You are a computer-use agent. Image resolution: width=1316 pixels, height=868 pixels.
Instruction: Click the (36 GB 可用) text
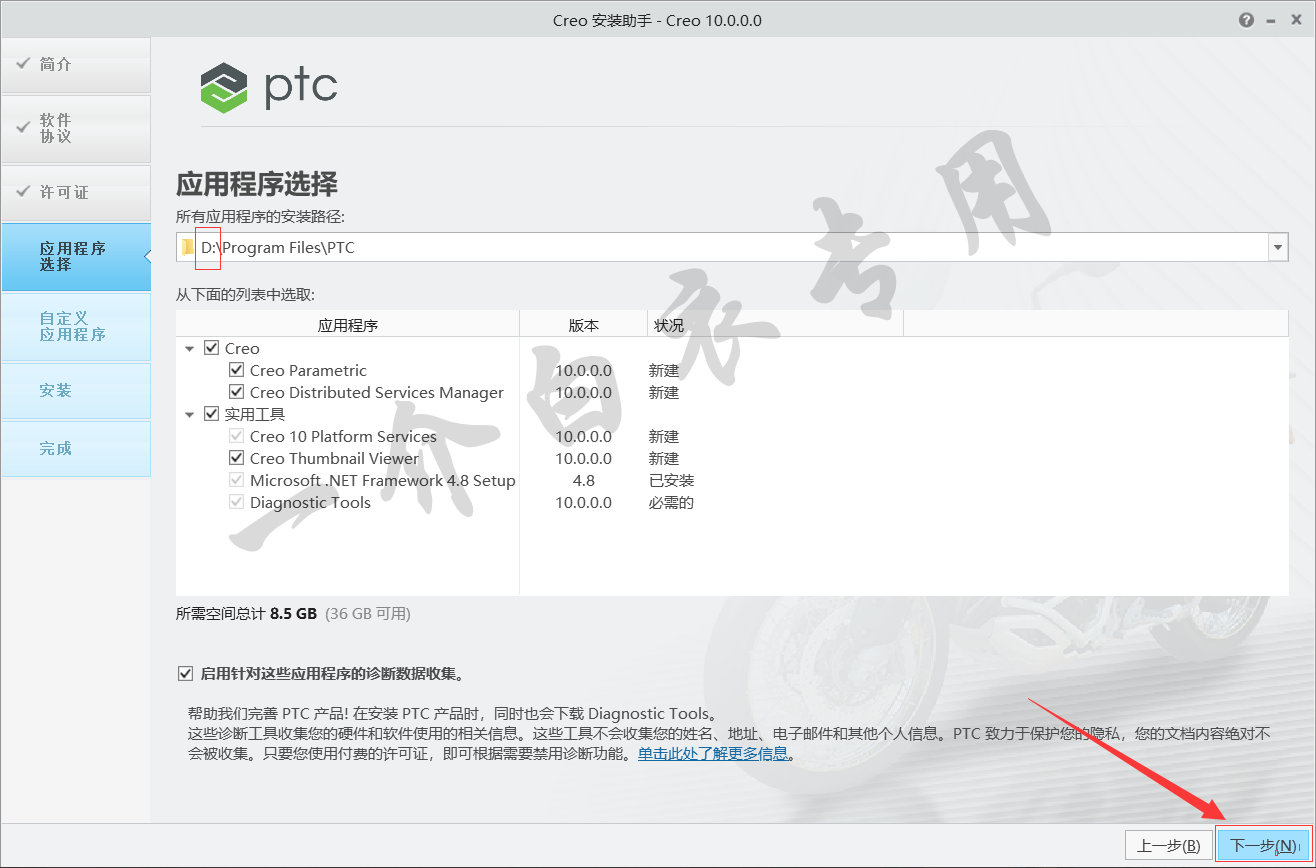tap(368, 613)
